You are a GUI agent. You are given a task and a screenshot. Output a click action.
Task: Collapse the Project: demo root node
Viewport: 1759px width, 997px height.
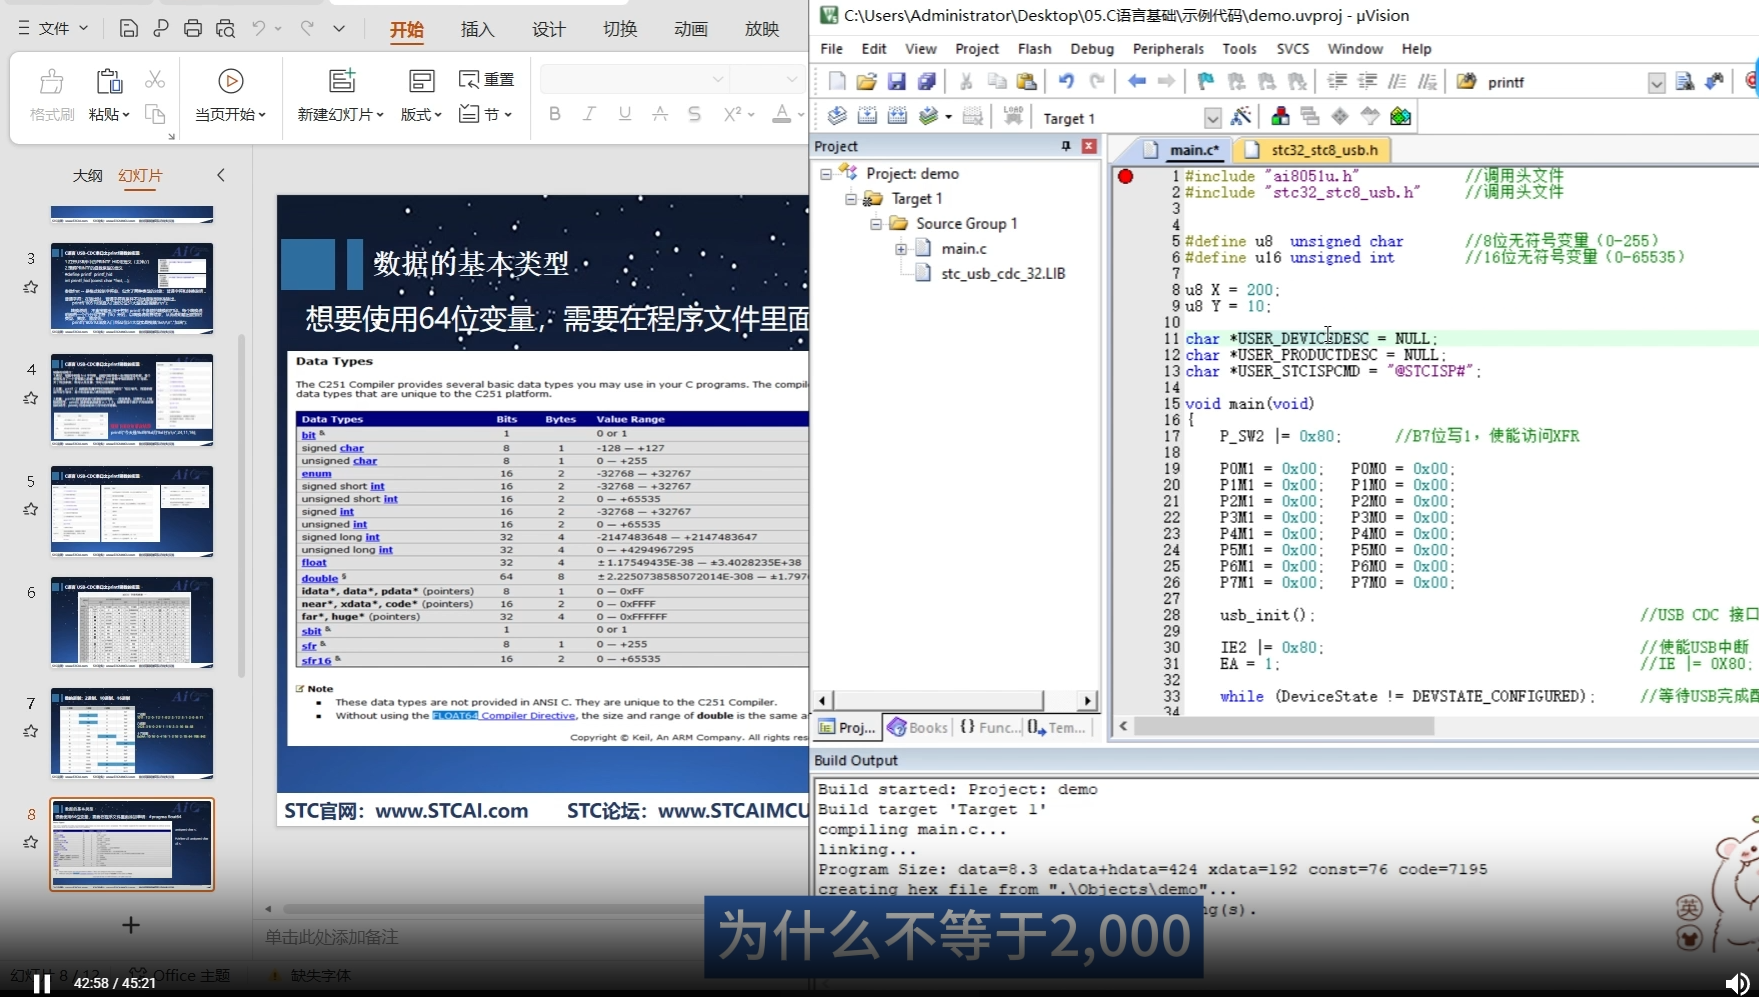pos(826,174)
